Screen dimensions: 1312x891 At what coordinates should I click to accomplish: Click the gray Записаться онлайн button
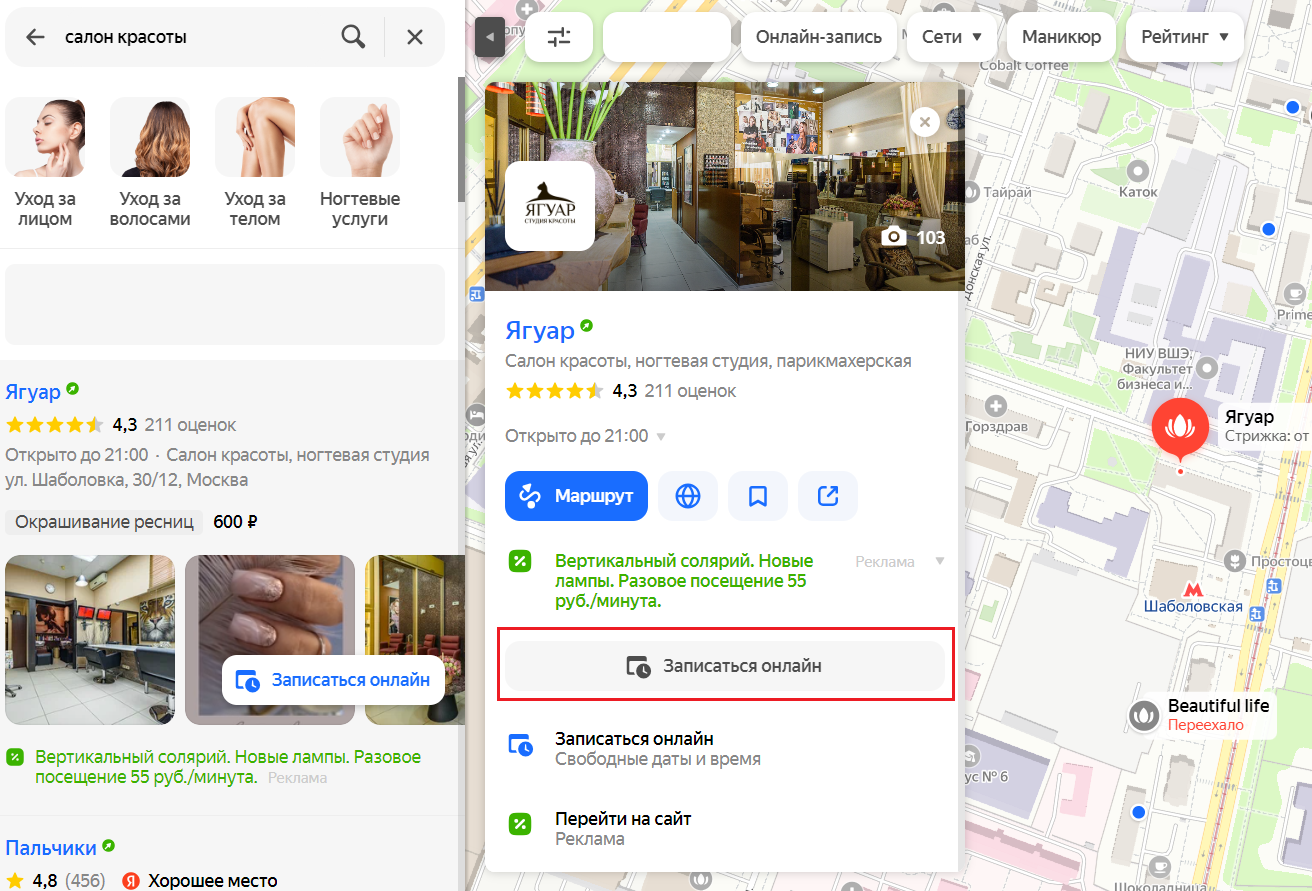click(725, 666)
